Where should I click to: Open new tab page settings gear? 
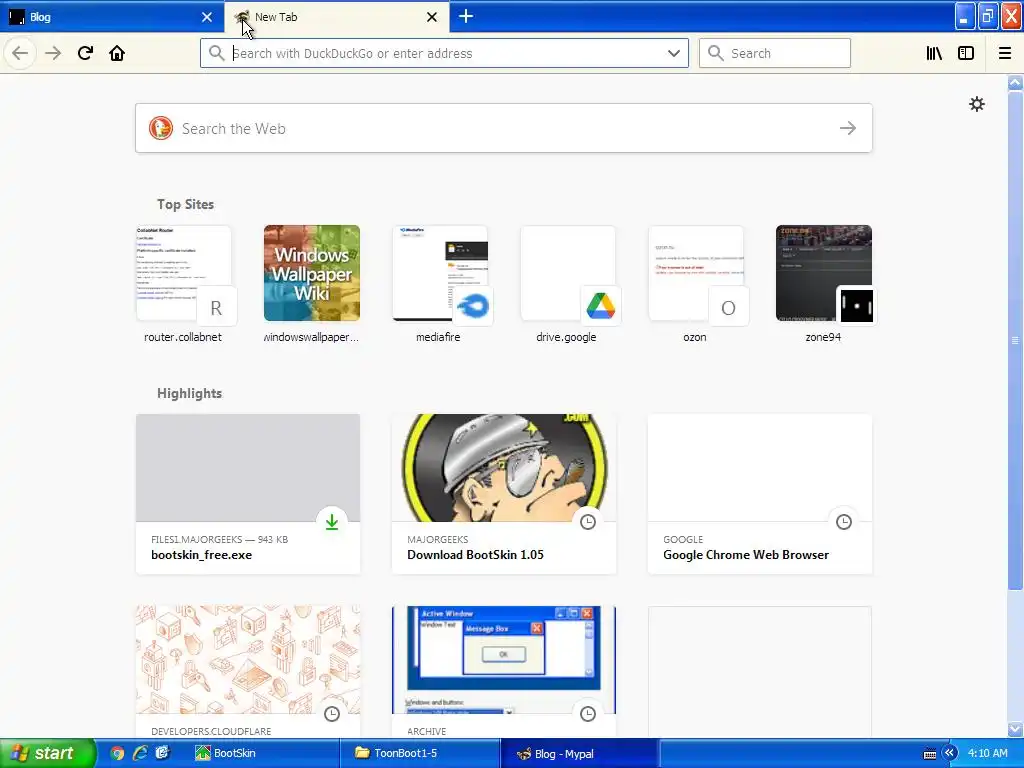976,104
